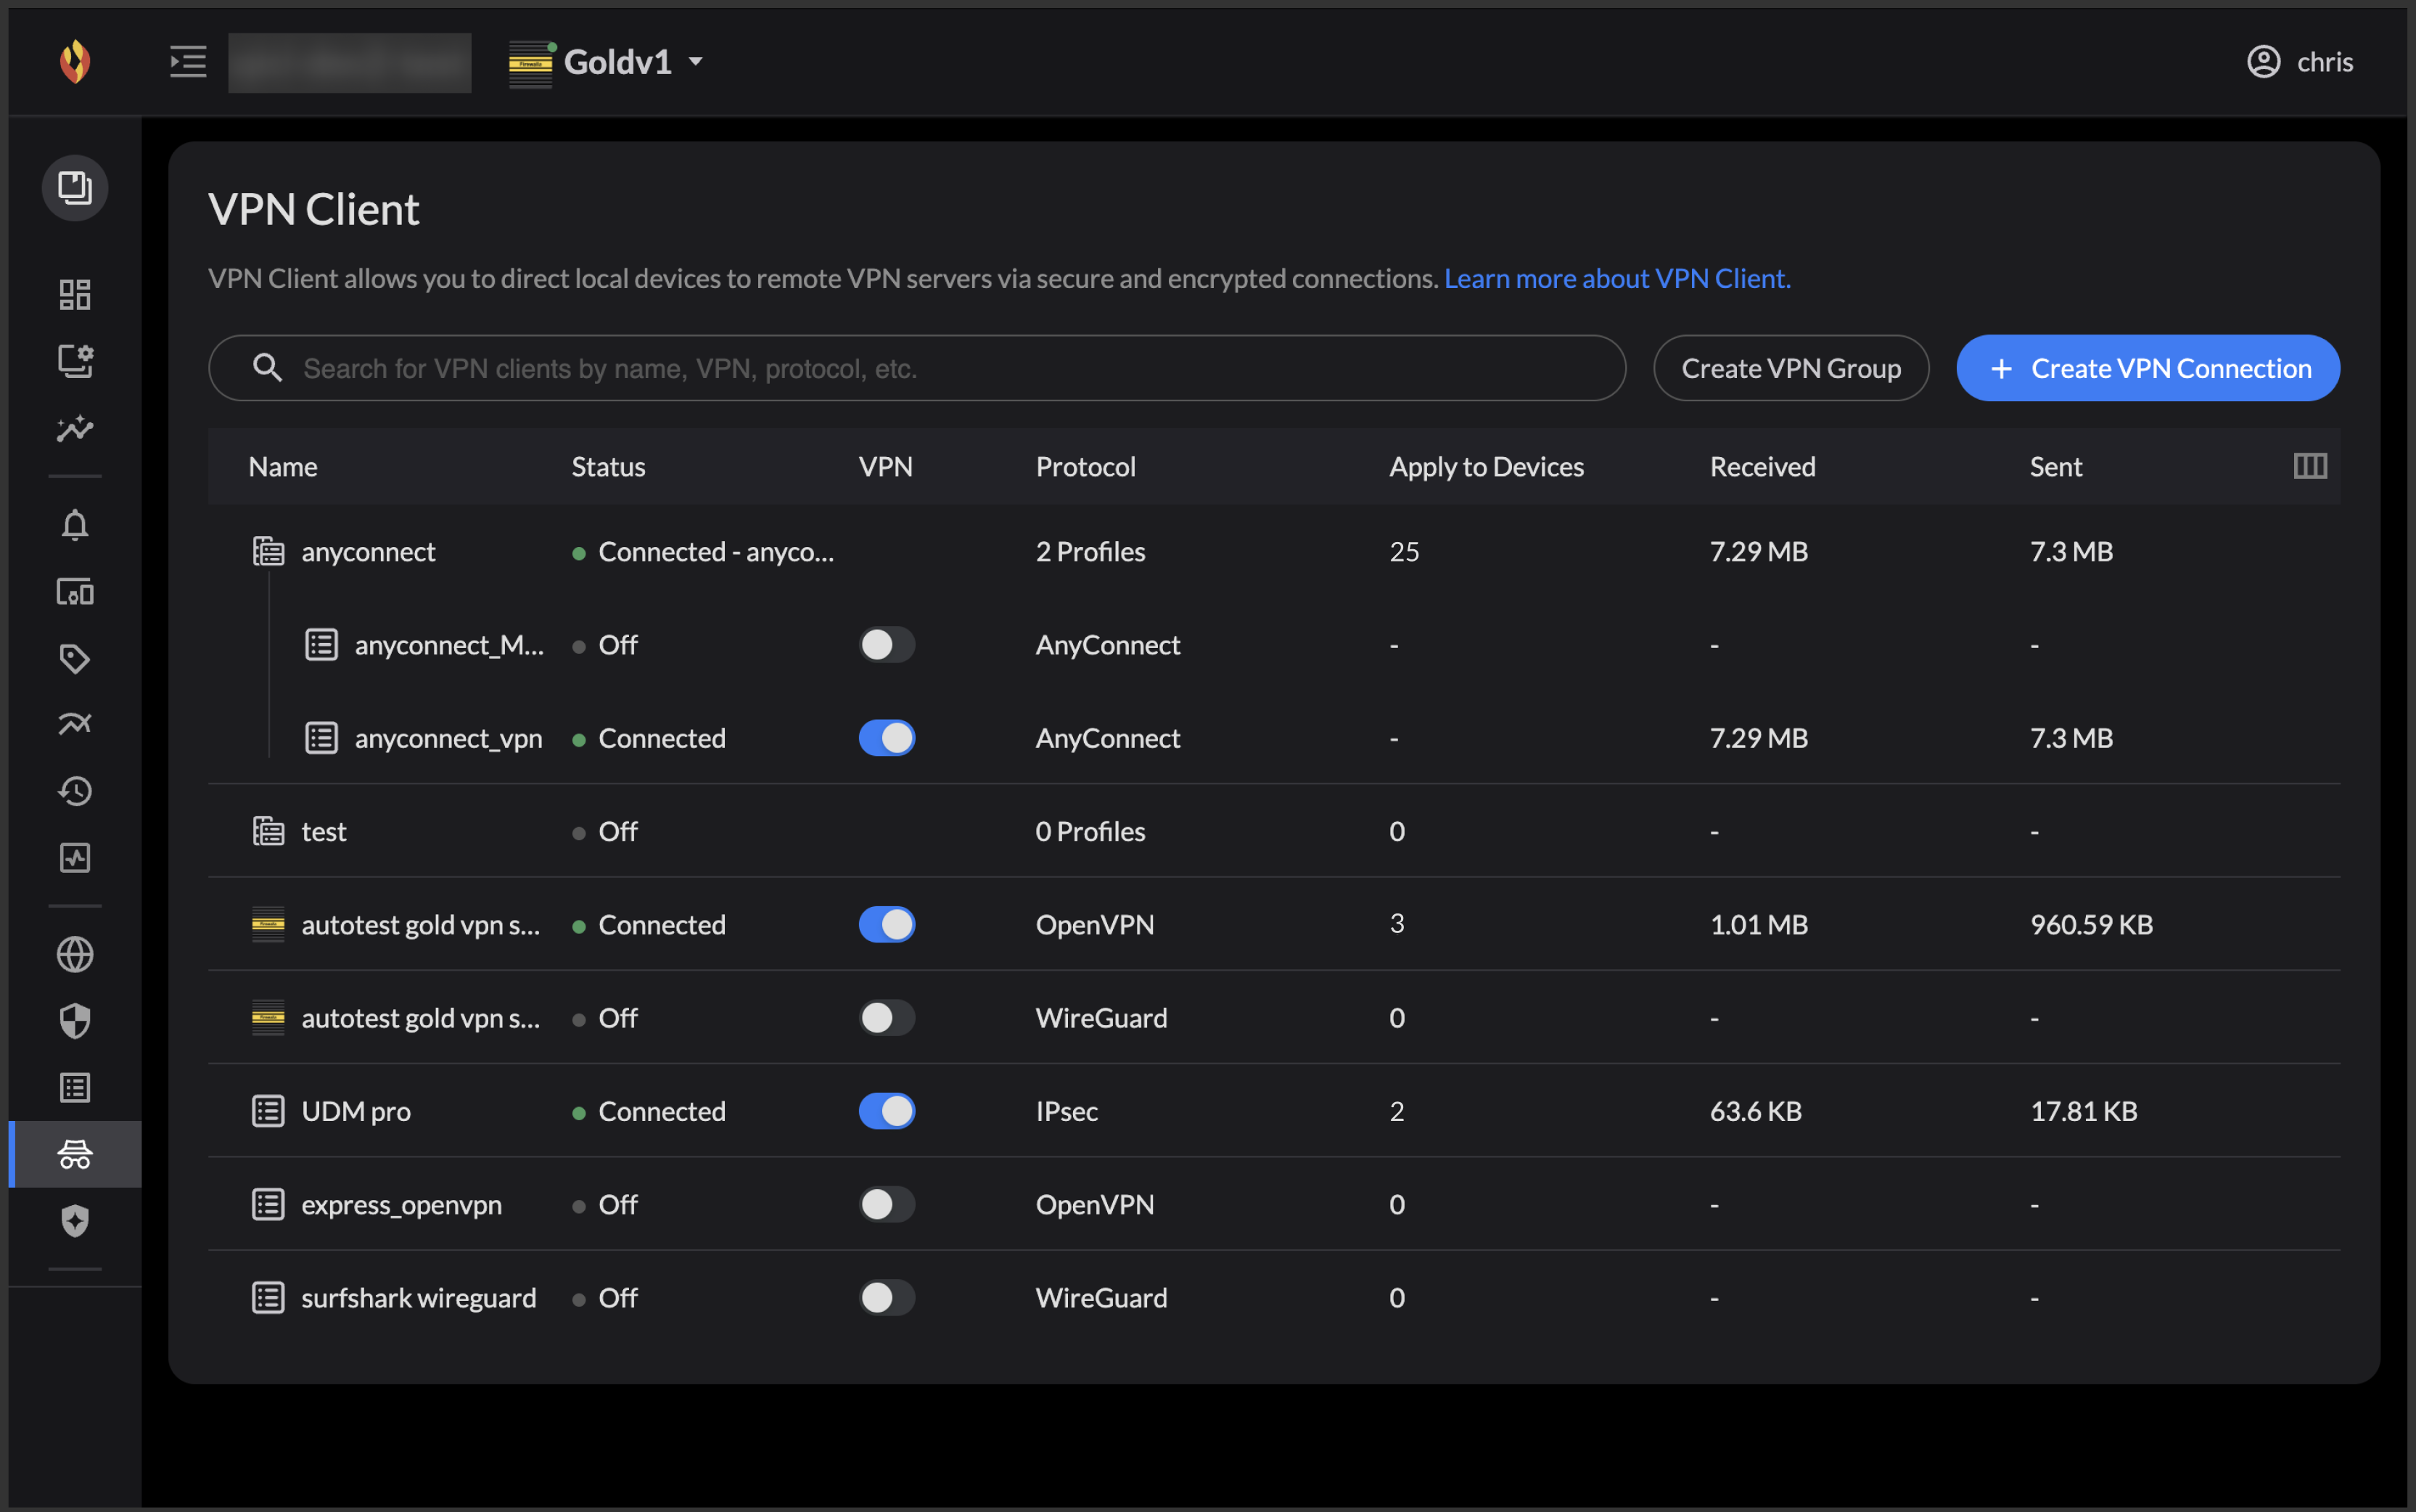Disable the anyconnect_vpn VPN toggle
The width and height of the screenshot is (2416, 1512).
(887, 738)
